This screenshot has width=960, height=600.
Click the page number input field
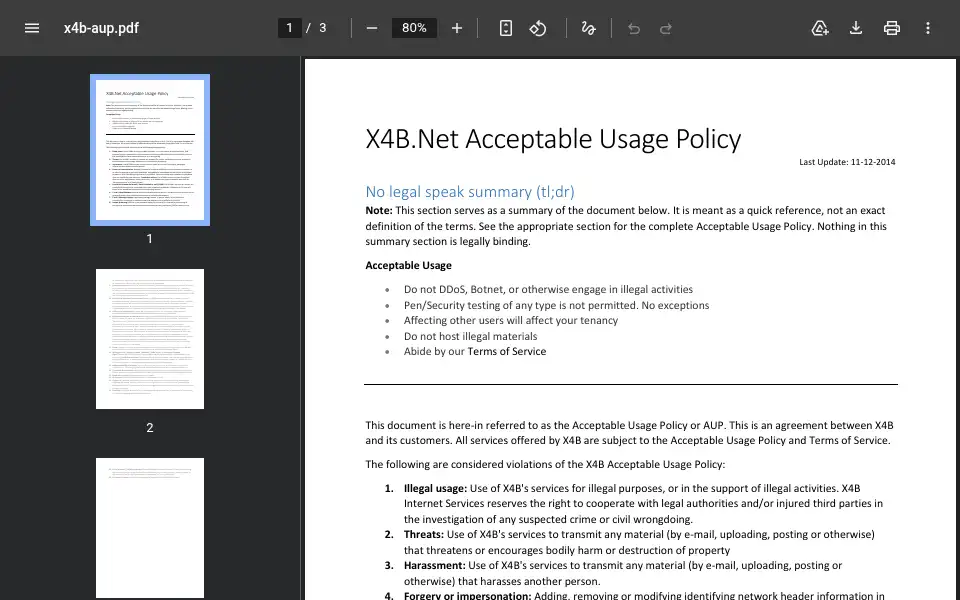click(x=290, y=28)
